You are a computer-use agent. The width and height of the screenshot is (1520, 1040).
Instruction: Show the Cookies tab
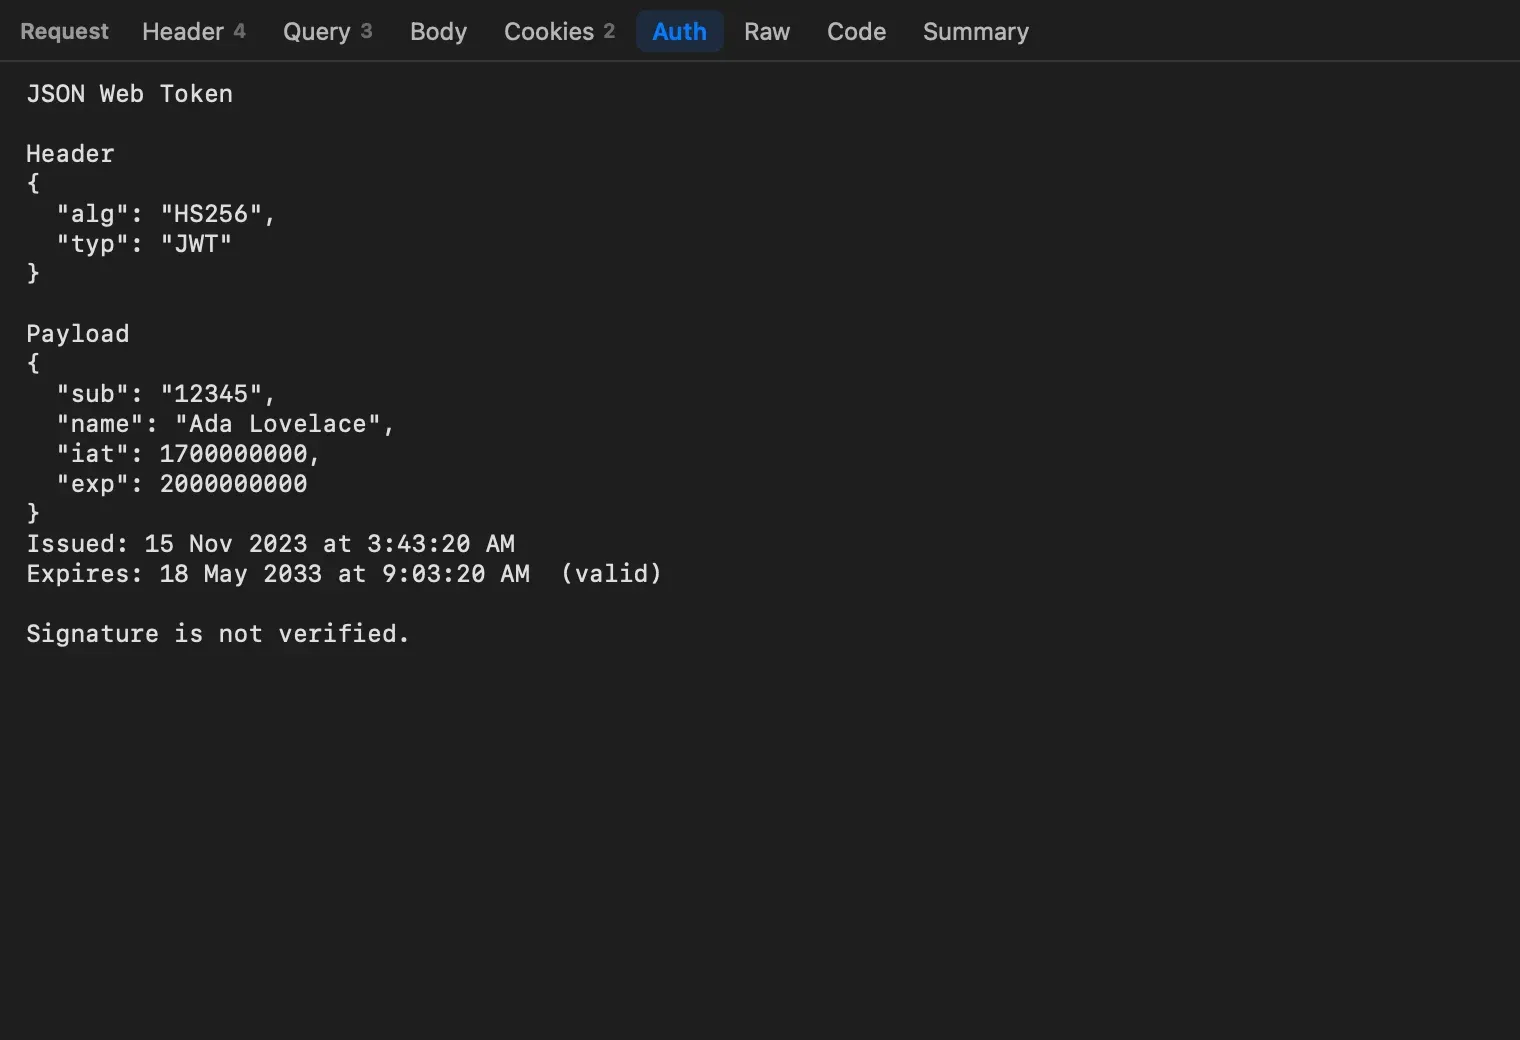coord(559,31)
